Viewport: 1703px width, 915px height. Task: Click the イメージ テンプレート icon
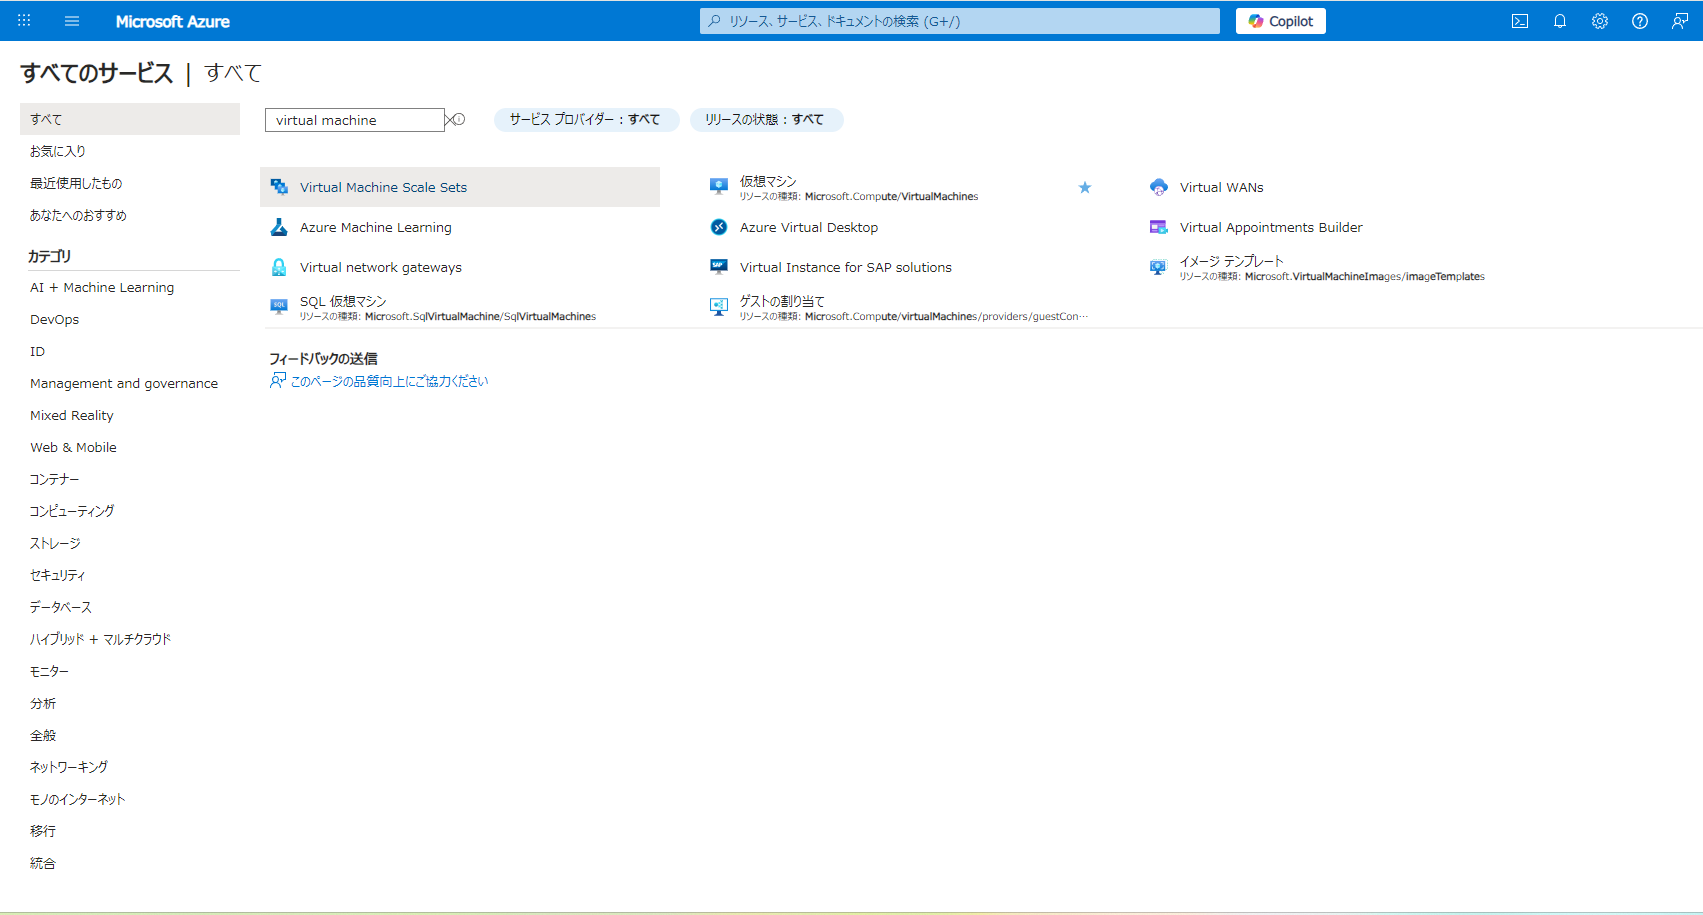pyautogui.click(x=1159, y=267)
